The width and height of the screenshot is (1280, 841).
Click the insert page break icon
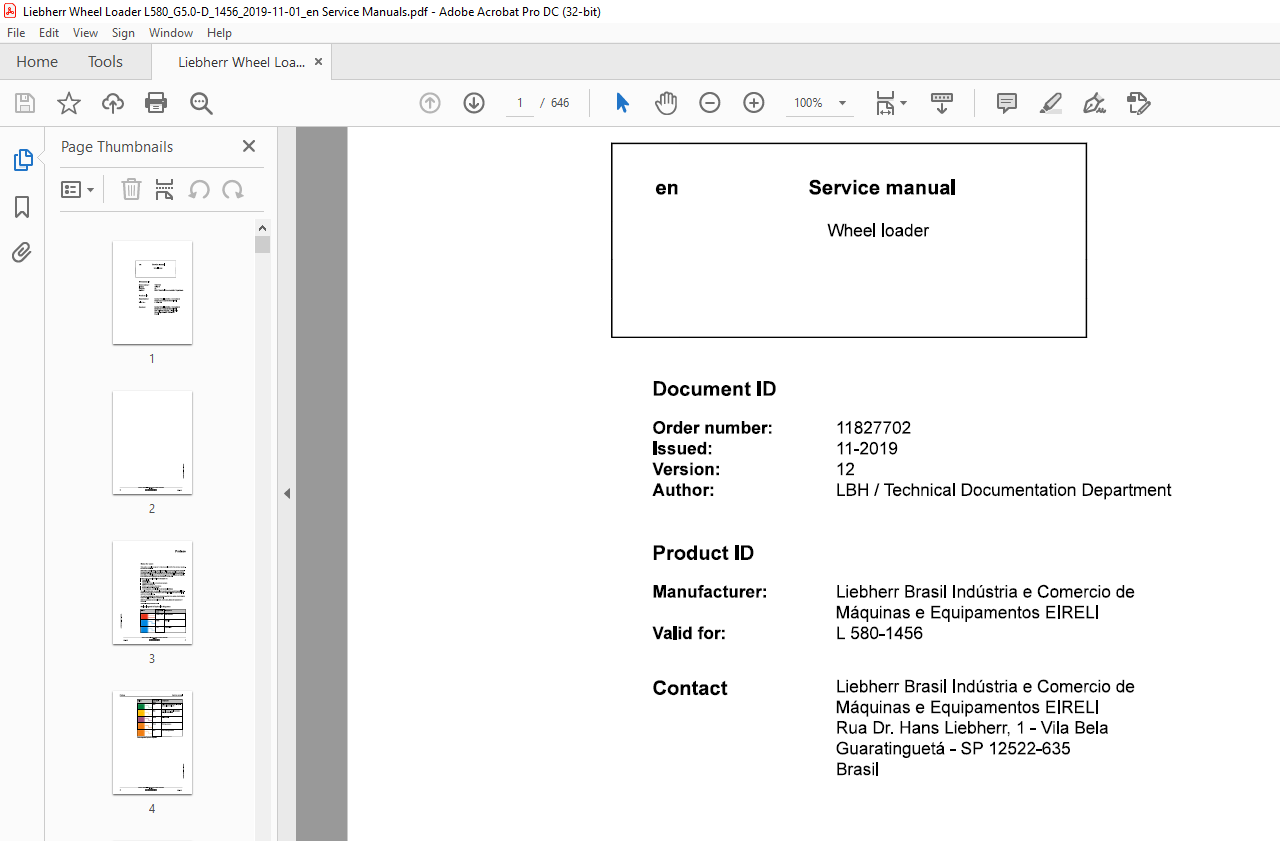coord(165,189)
